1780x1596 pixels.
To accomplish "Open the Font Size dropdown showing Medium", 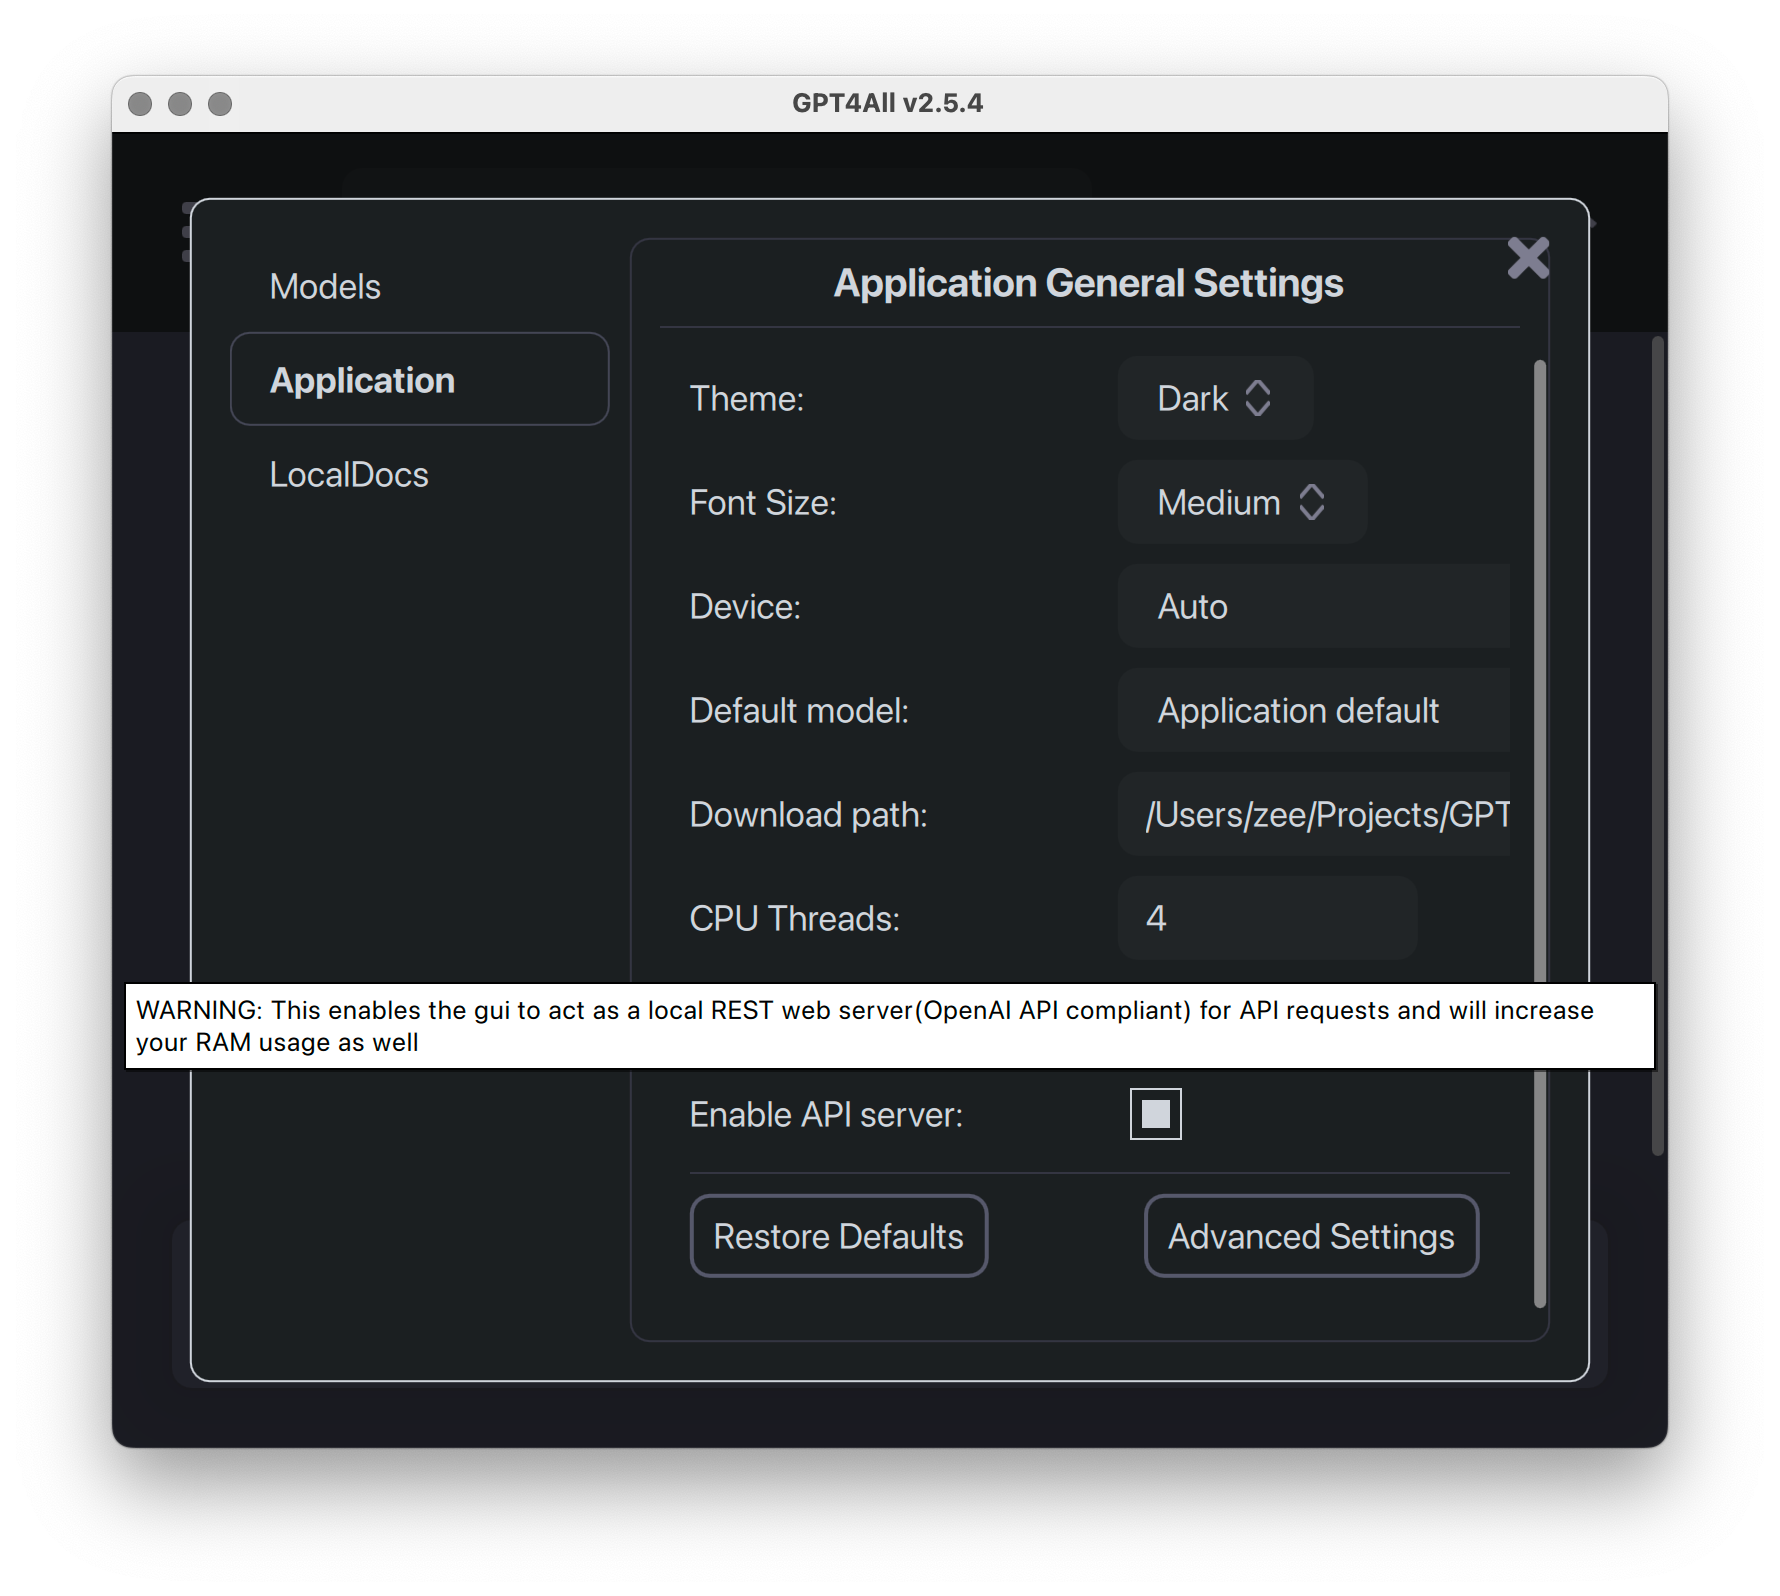I will tap(1242, 502).
